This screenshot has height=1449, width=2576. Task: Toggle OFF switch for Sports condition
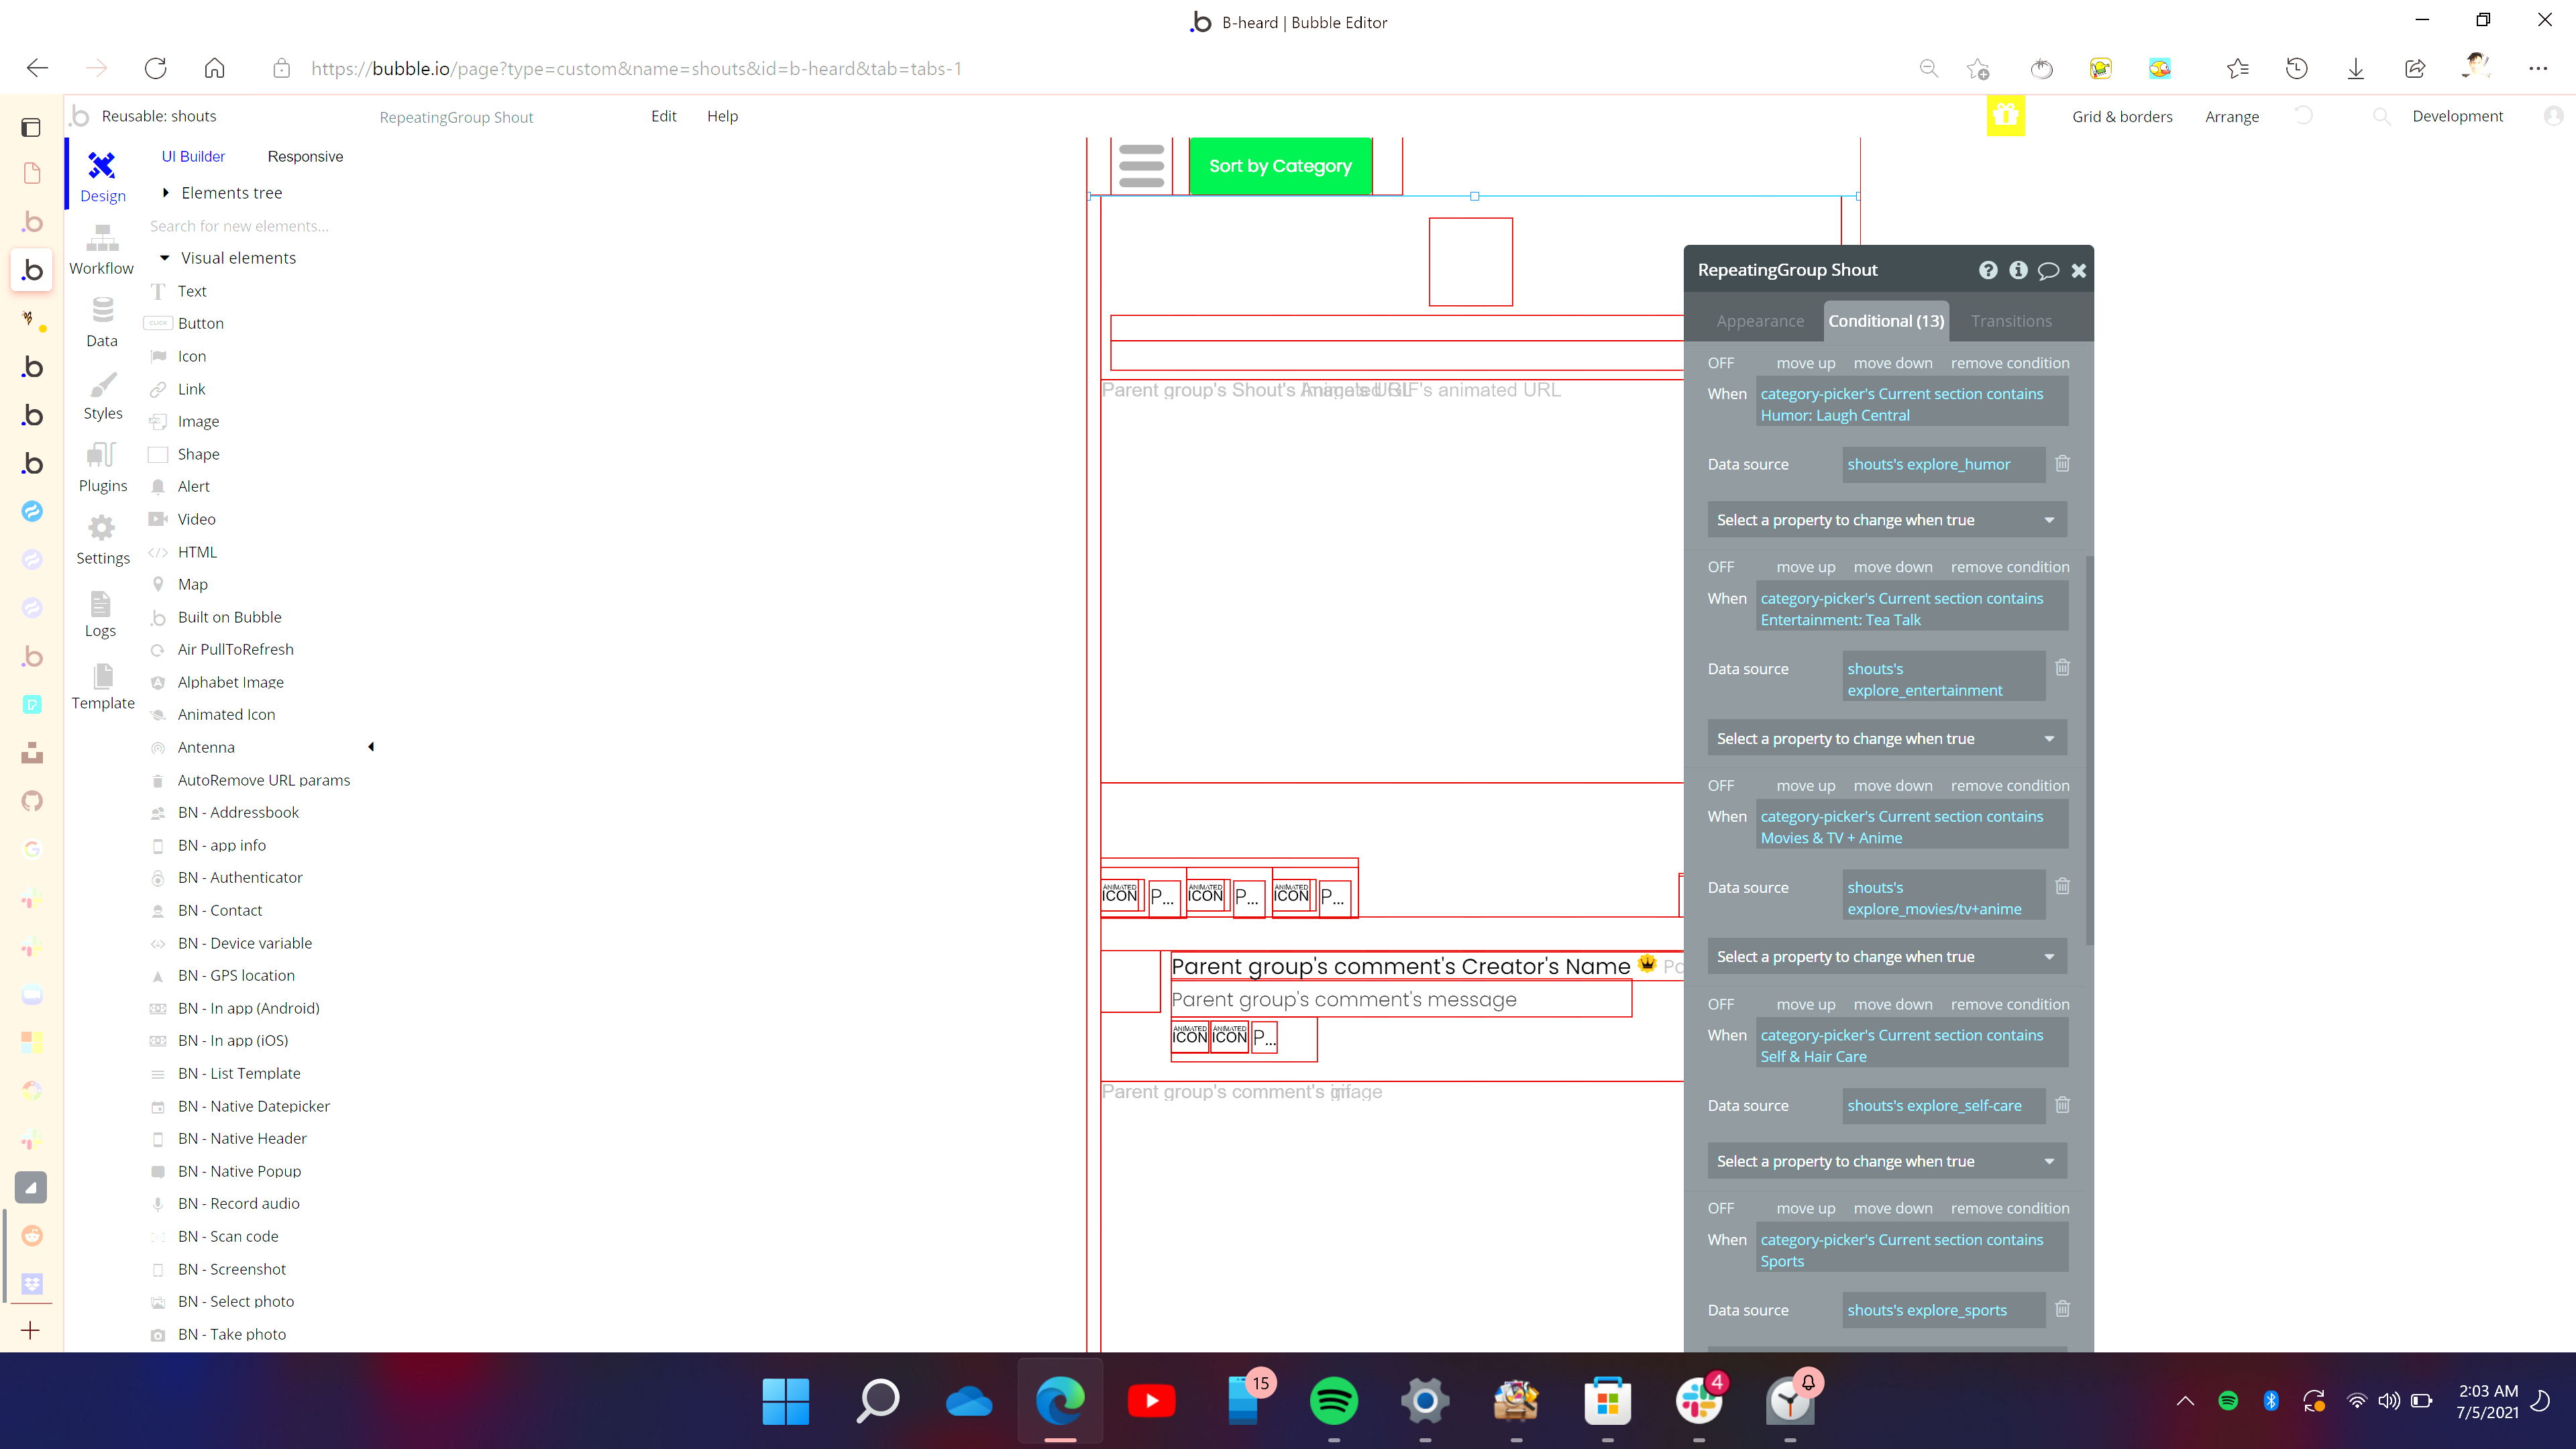click(x=1720, y=1208)
